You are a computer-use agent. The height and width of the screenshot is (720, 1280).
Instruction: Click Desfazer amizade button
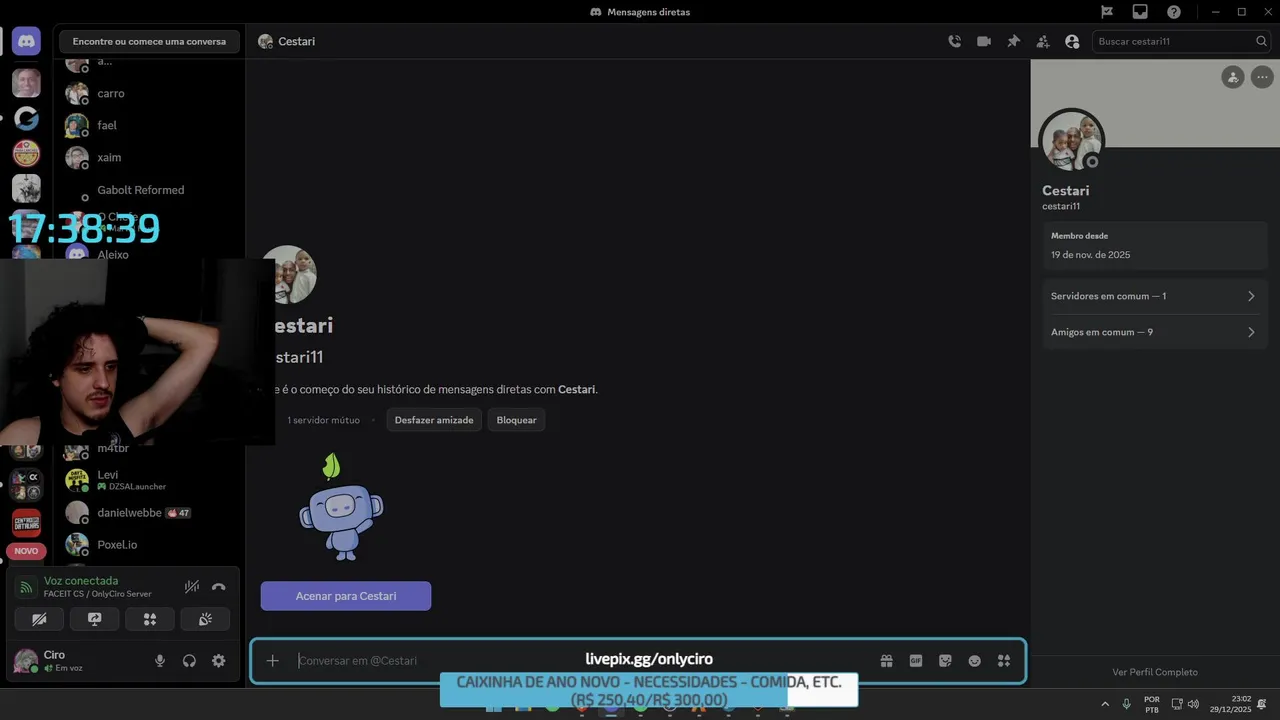tap(434, 420)
